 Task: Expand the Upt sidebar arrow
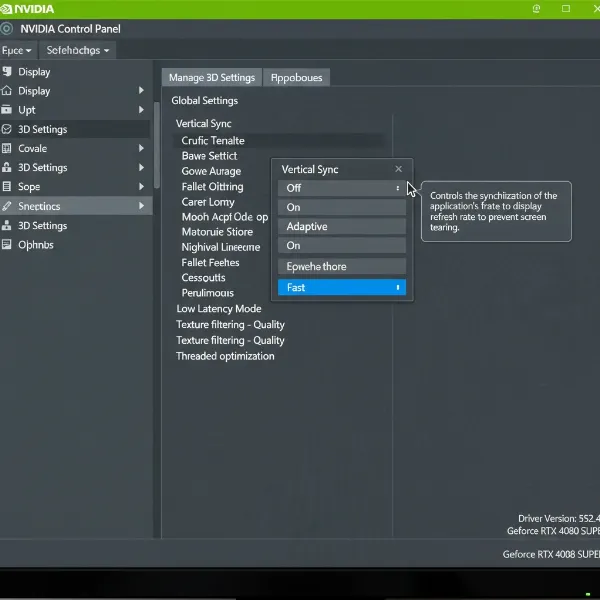click(x=141, y=110)
